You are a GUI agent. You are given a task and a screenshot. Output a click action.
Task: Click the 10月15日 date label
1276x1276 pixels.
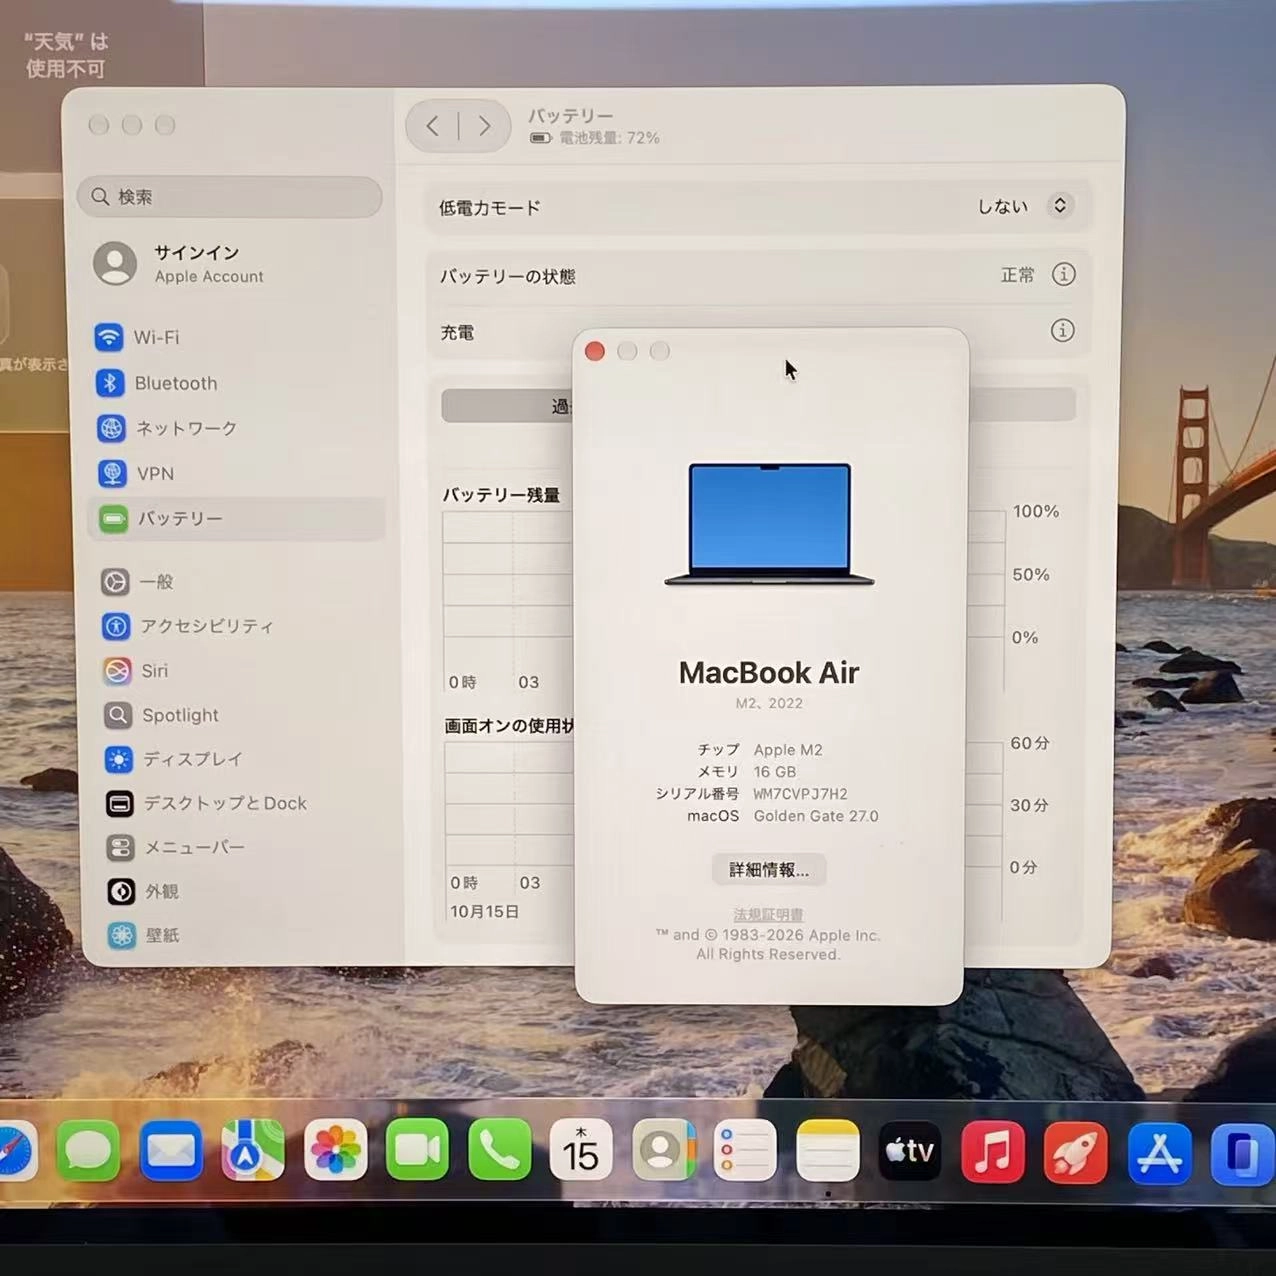[x=484, y=911]
